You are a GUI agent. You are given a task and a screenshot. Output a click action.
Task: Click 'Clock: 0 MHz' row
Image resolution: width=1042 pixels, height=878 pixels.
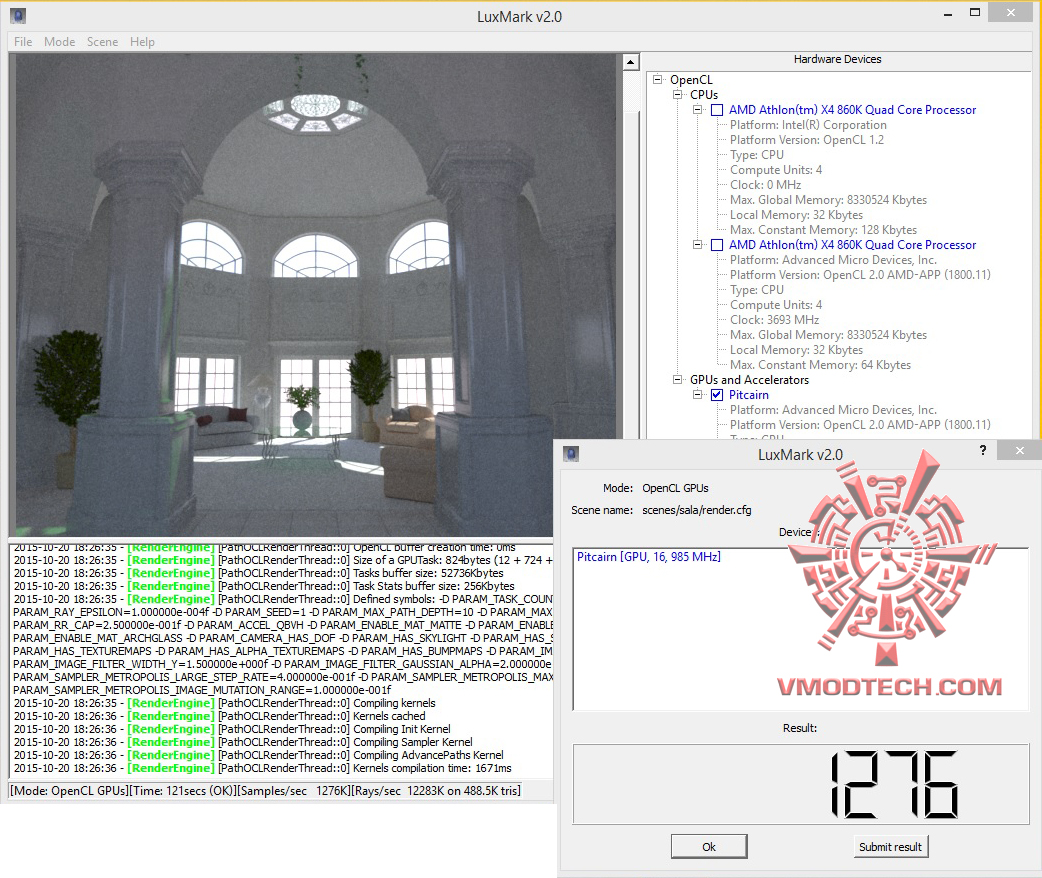pyautogui.click(x=766, y=185)
